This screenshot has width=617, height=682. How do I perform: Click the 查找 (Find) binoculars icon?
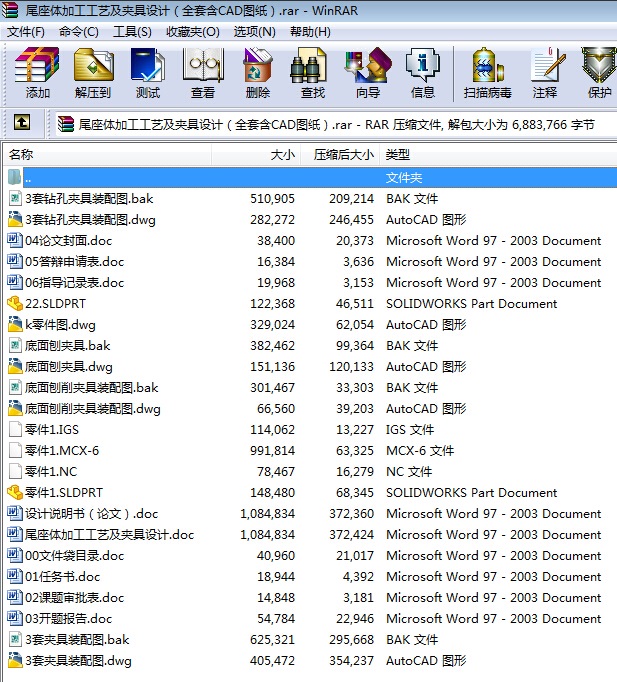point(309,65)
